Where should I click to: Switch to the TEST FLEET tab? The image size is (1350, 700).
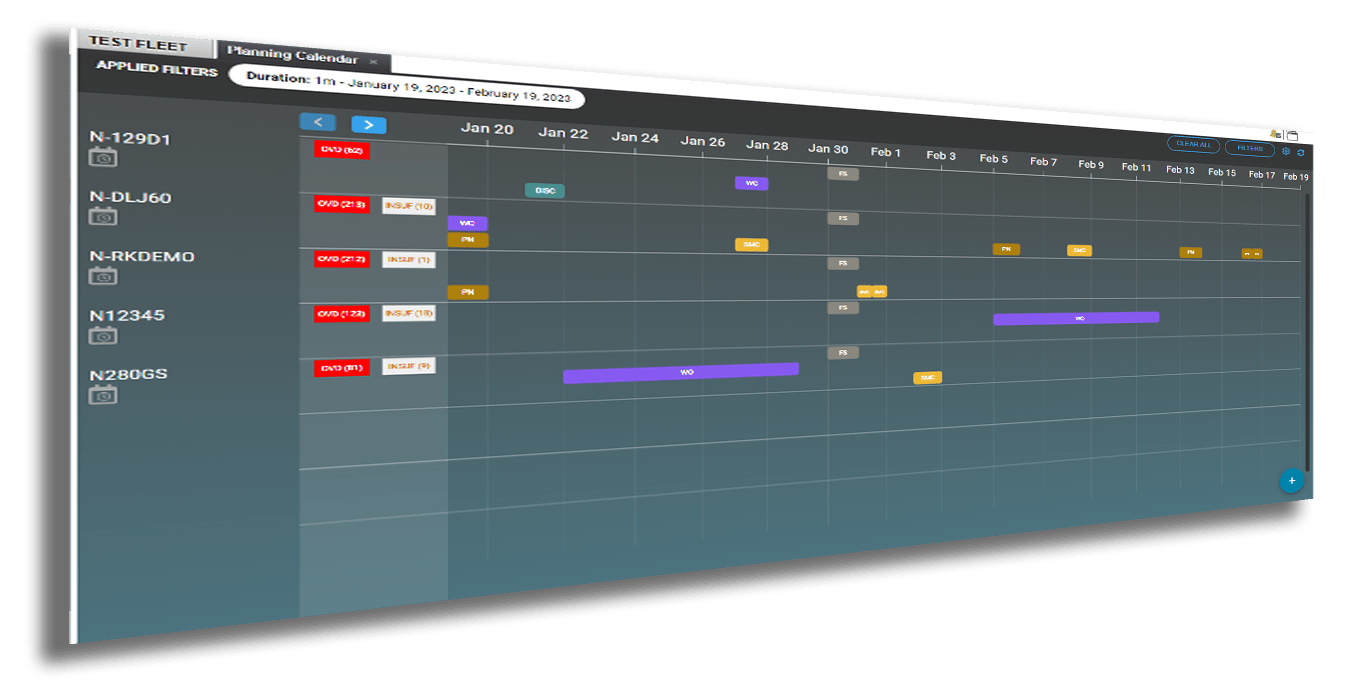(137, 45)
